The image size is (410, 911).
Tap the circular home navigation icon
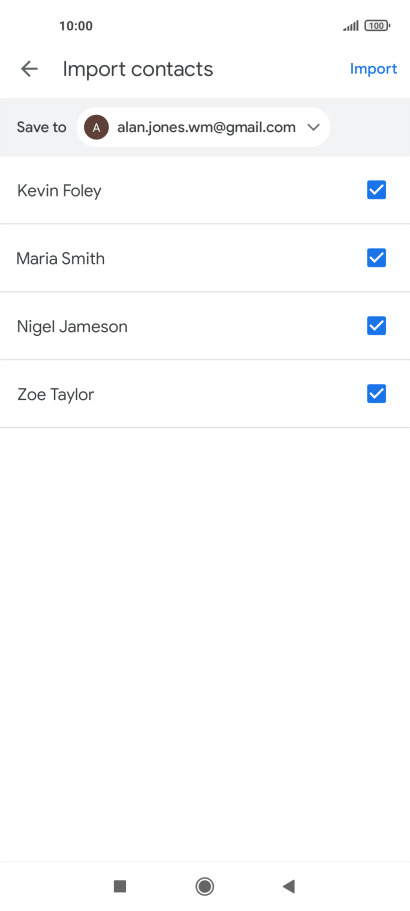(x=204, y=886)
